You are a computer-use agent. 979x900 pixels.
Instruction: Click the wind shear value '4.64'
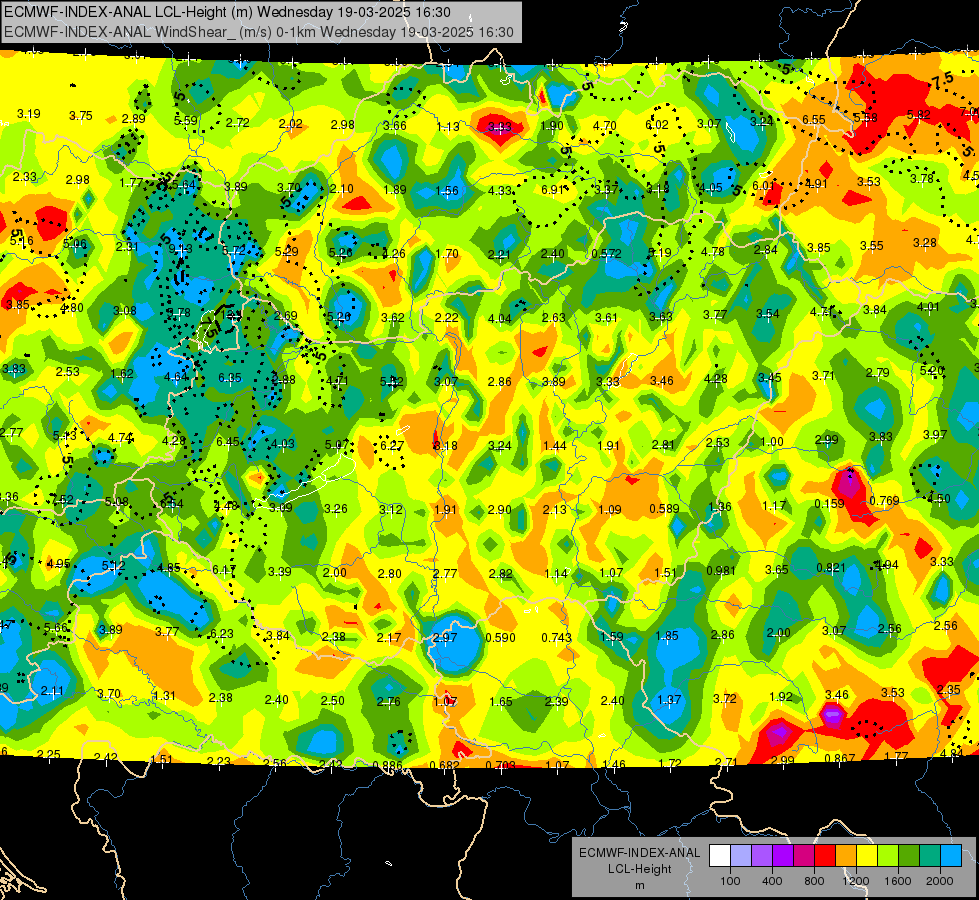click(176, 377)
